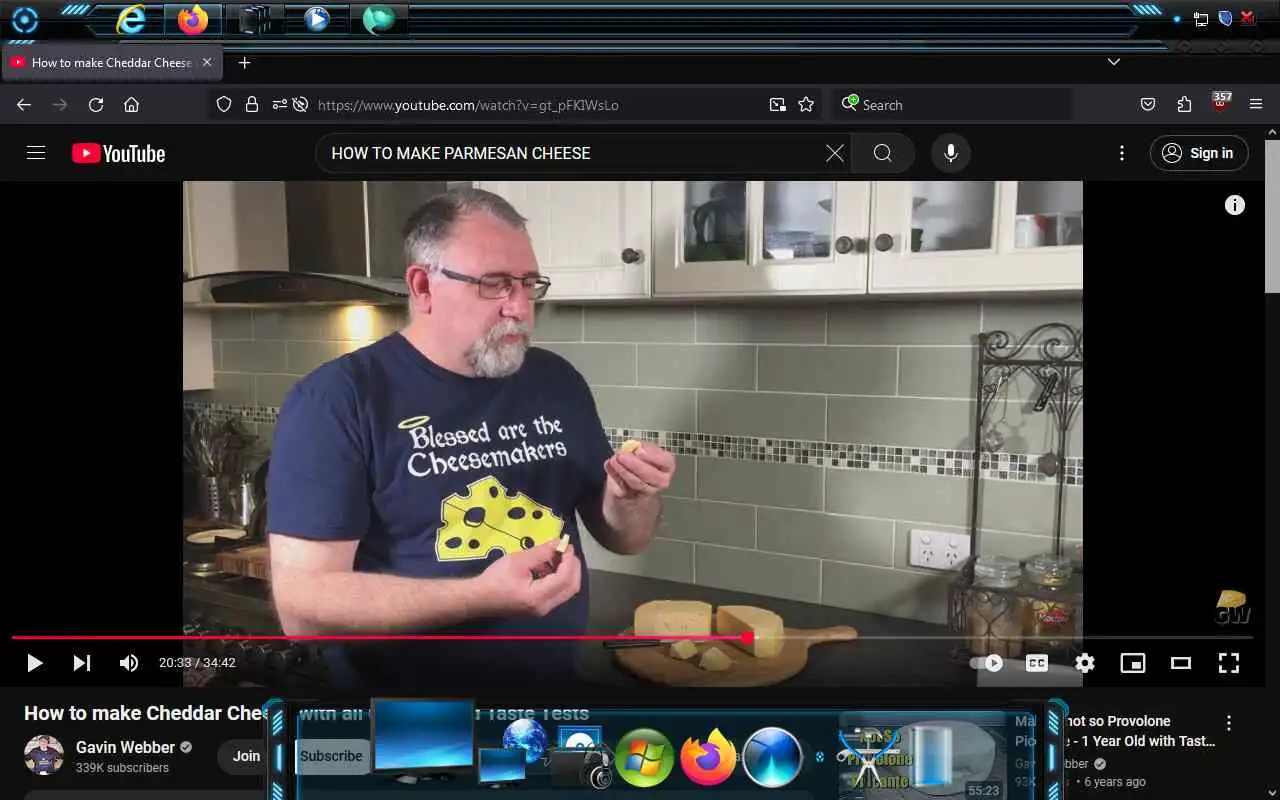The image size is (1280, 800).
Task: Open the site permissions icon in the address bar
Action: pyautogui.click(x=278, y=105)
